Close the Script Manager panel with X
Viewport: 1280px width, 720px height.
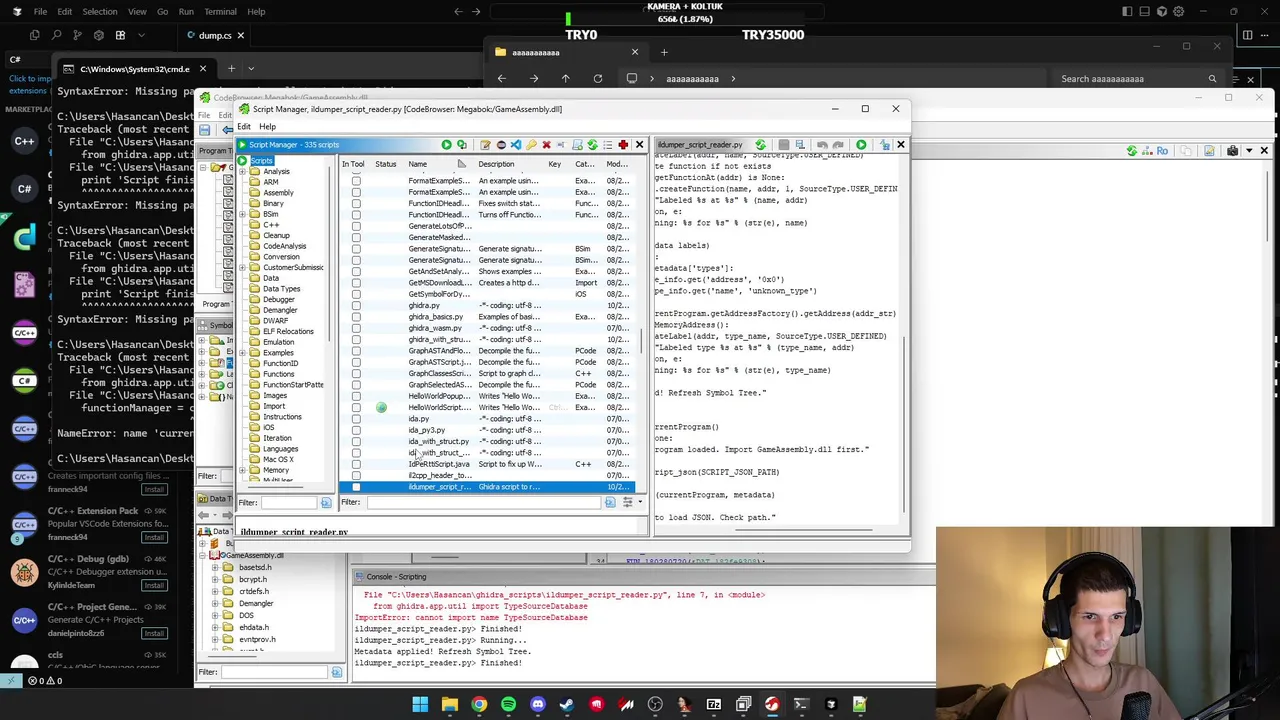click(x=639, y=145)
